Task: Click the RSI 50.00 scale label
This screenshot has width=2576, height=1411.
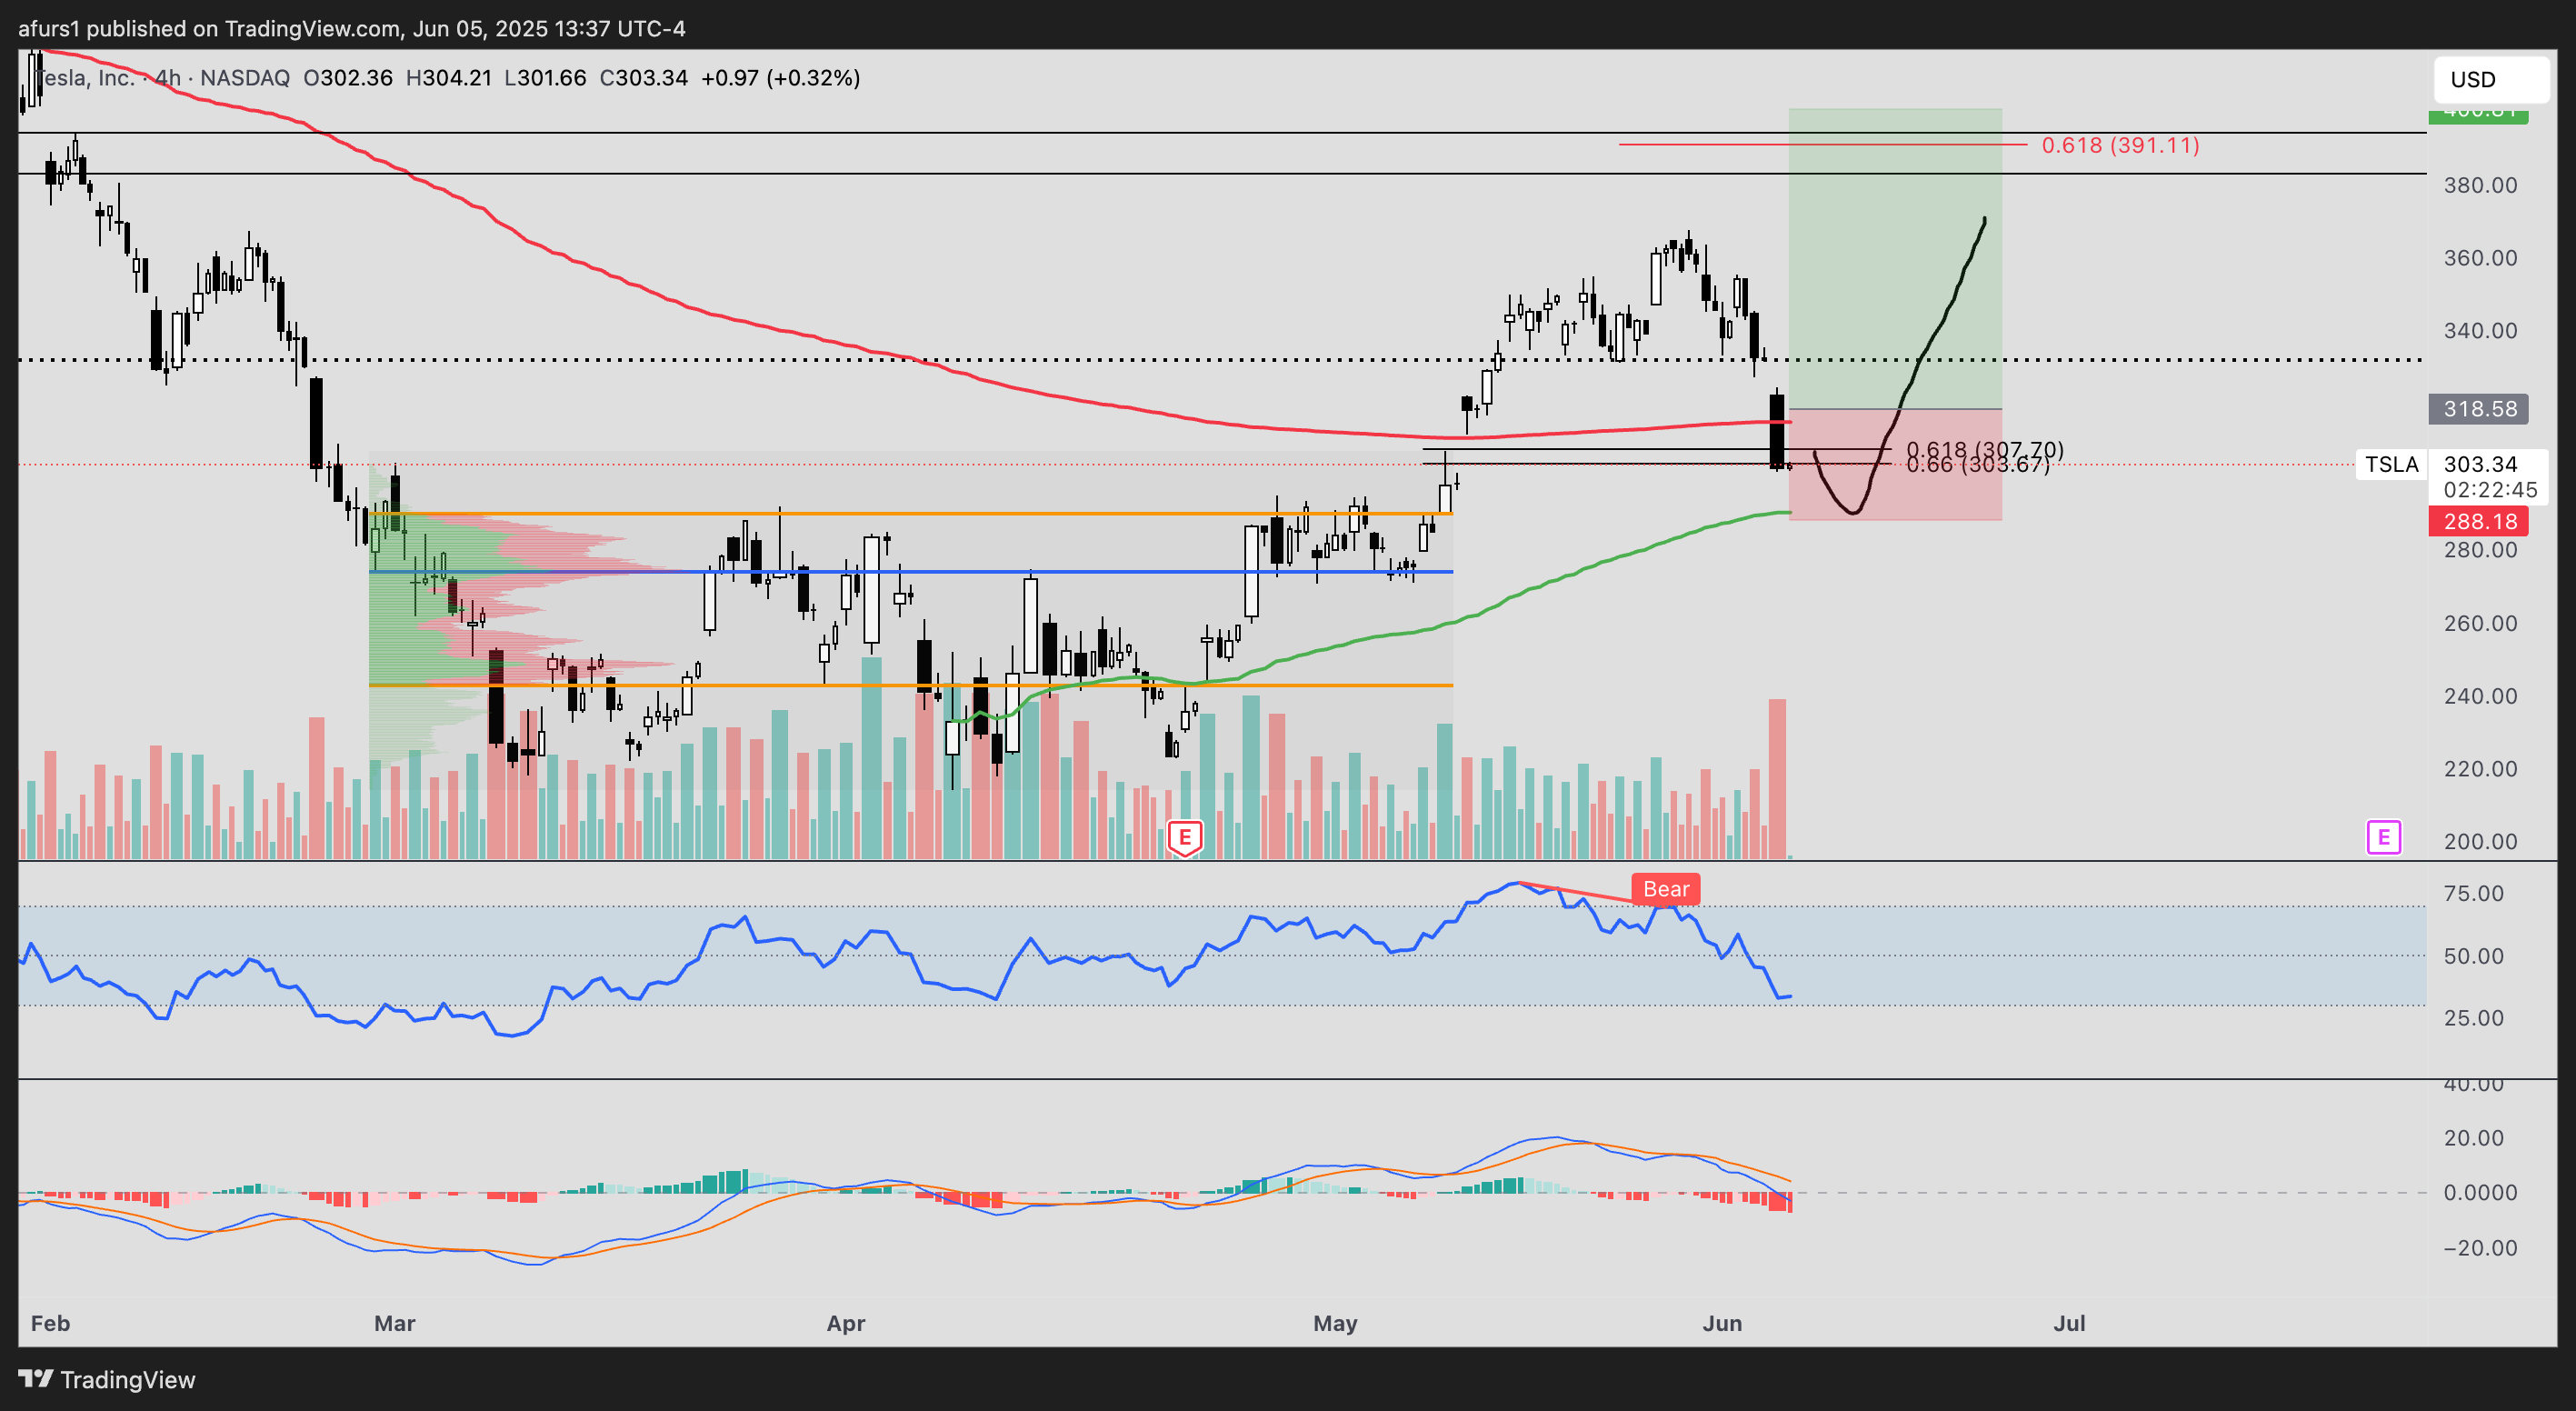Action: pyautogui.click(x=2473, y=956)
